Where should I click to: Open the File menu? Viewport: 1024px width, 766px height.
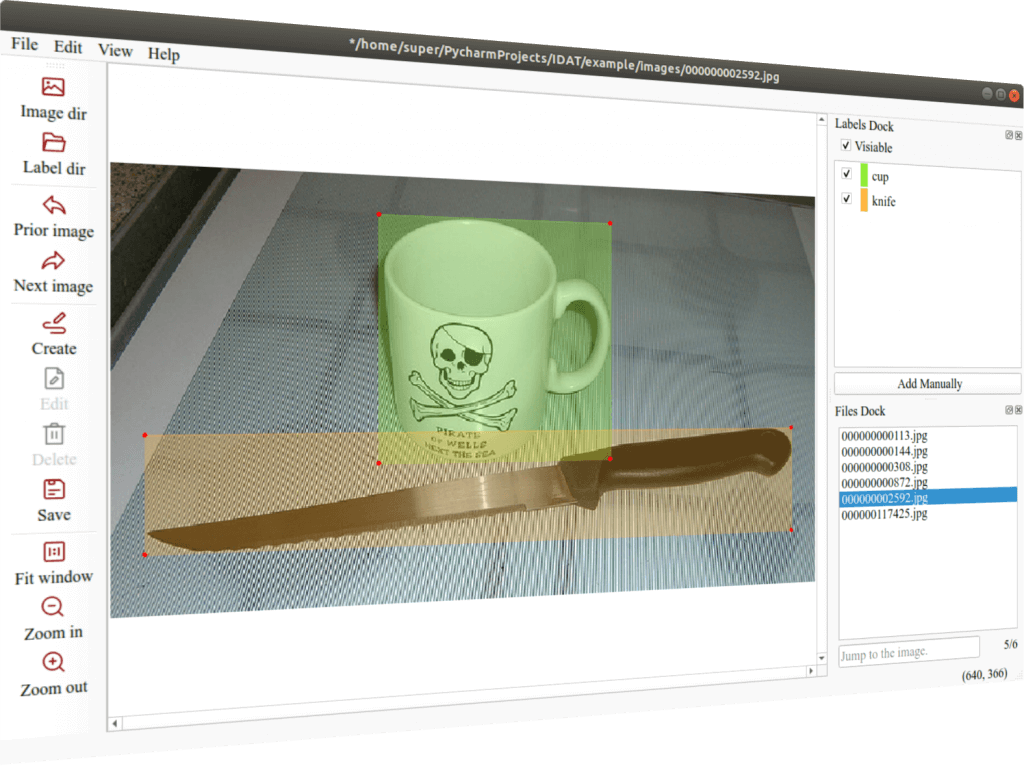coord(25,44)
